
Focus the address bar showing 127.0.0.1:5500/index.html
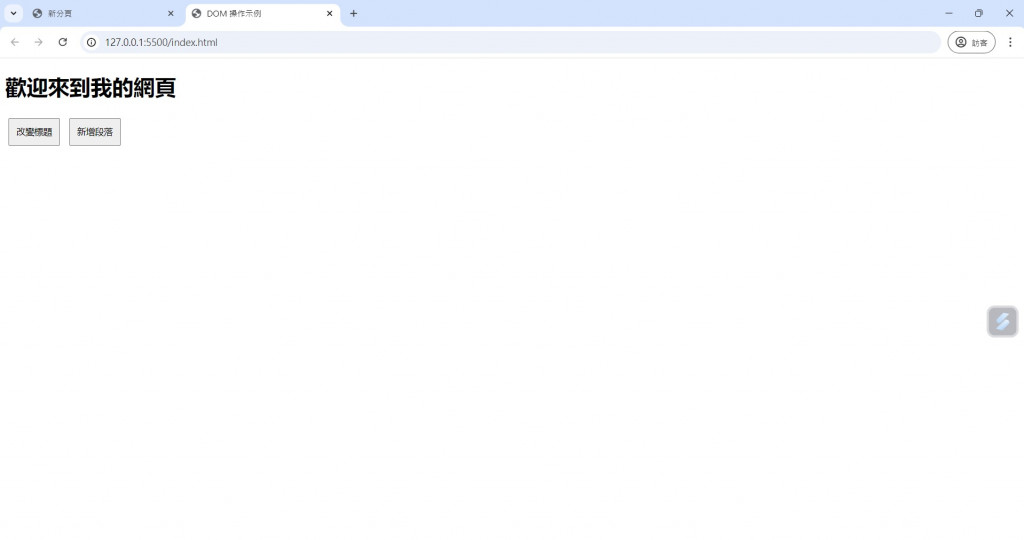tap(510, 42)
